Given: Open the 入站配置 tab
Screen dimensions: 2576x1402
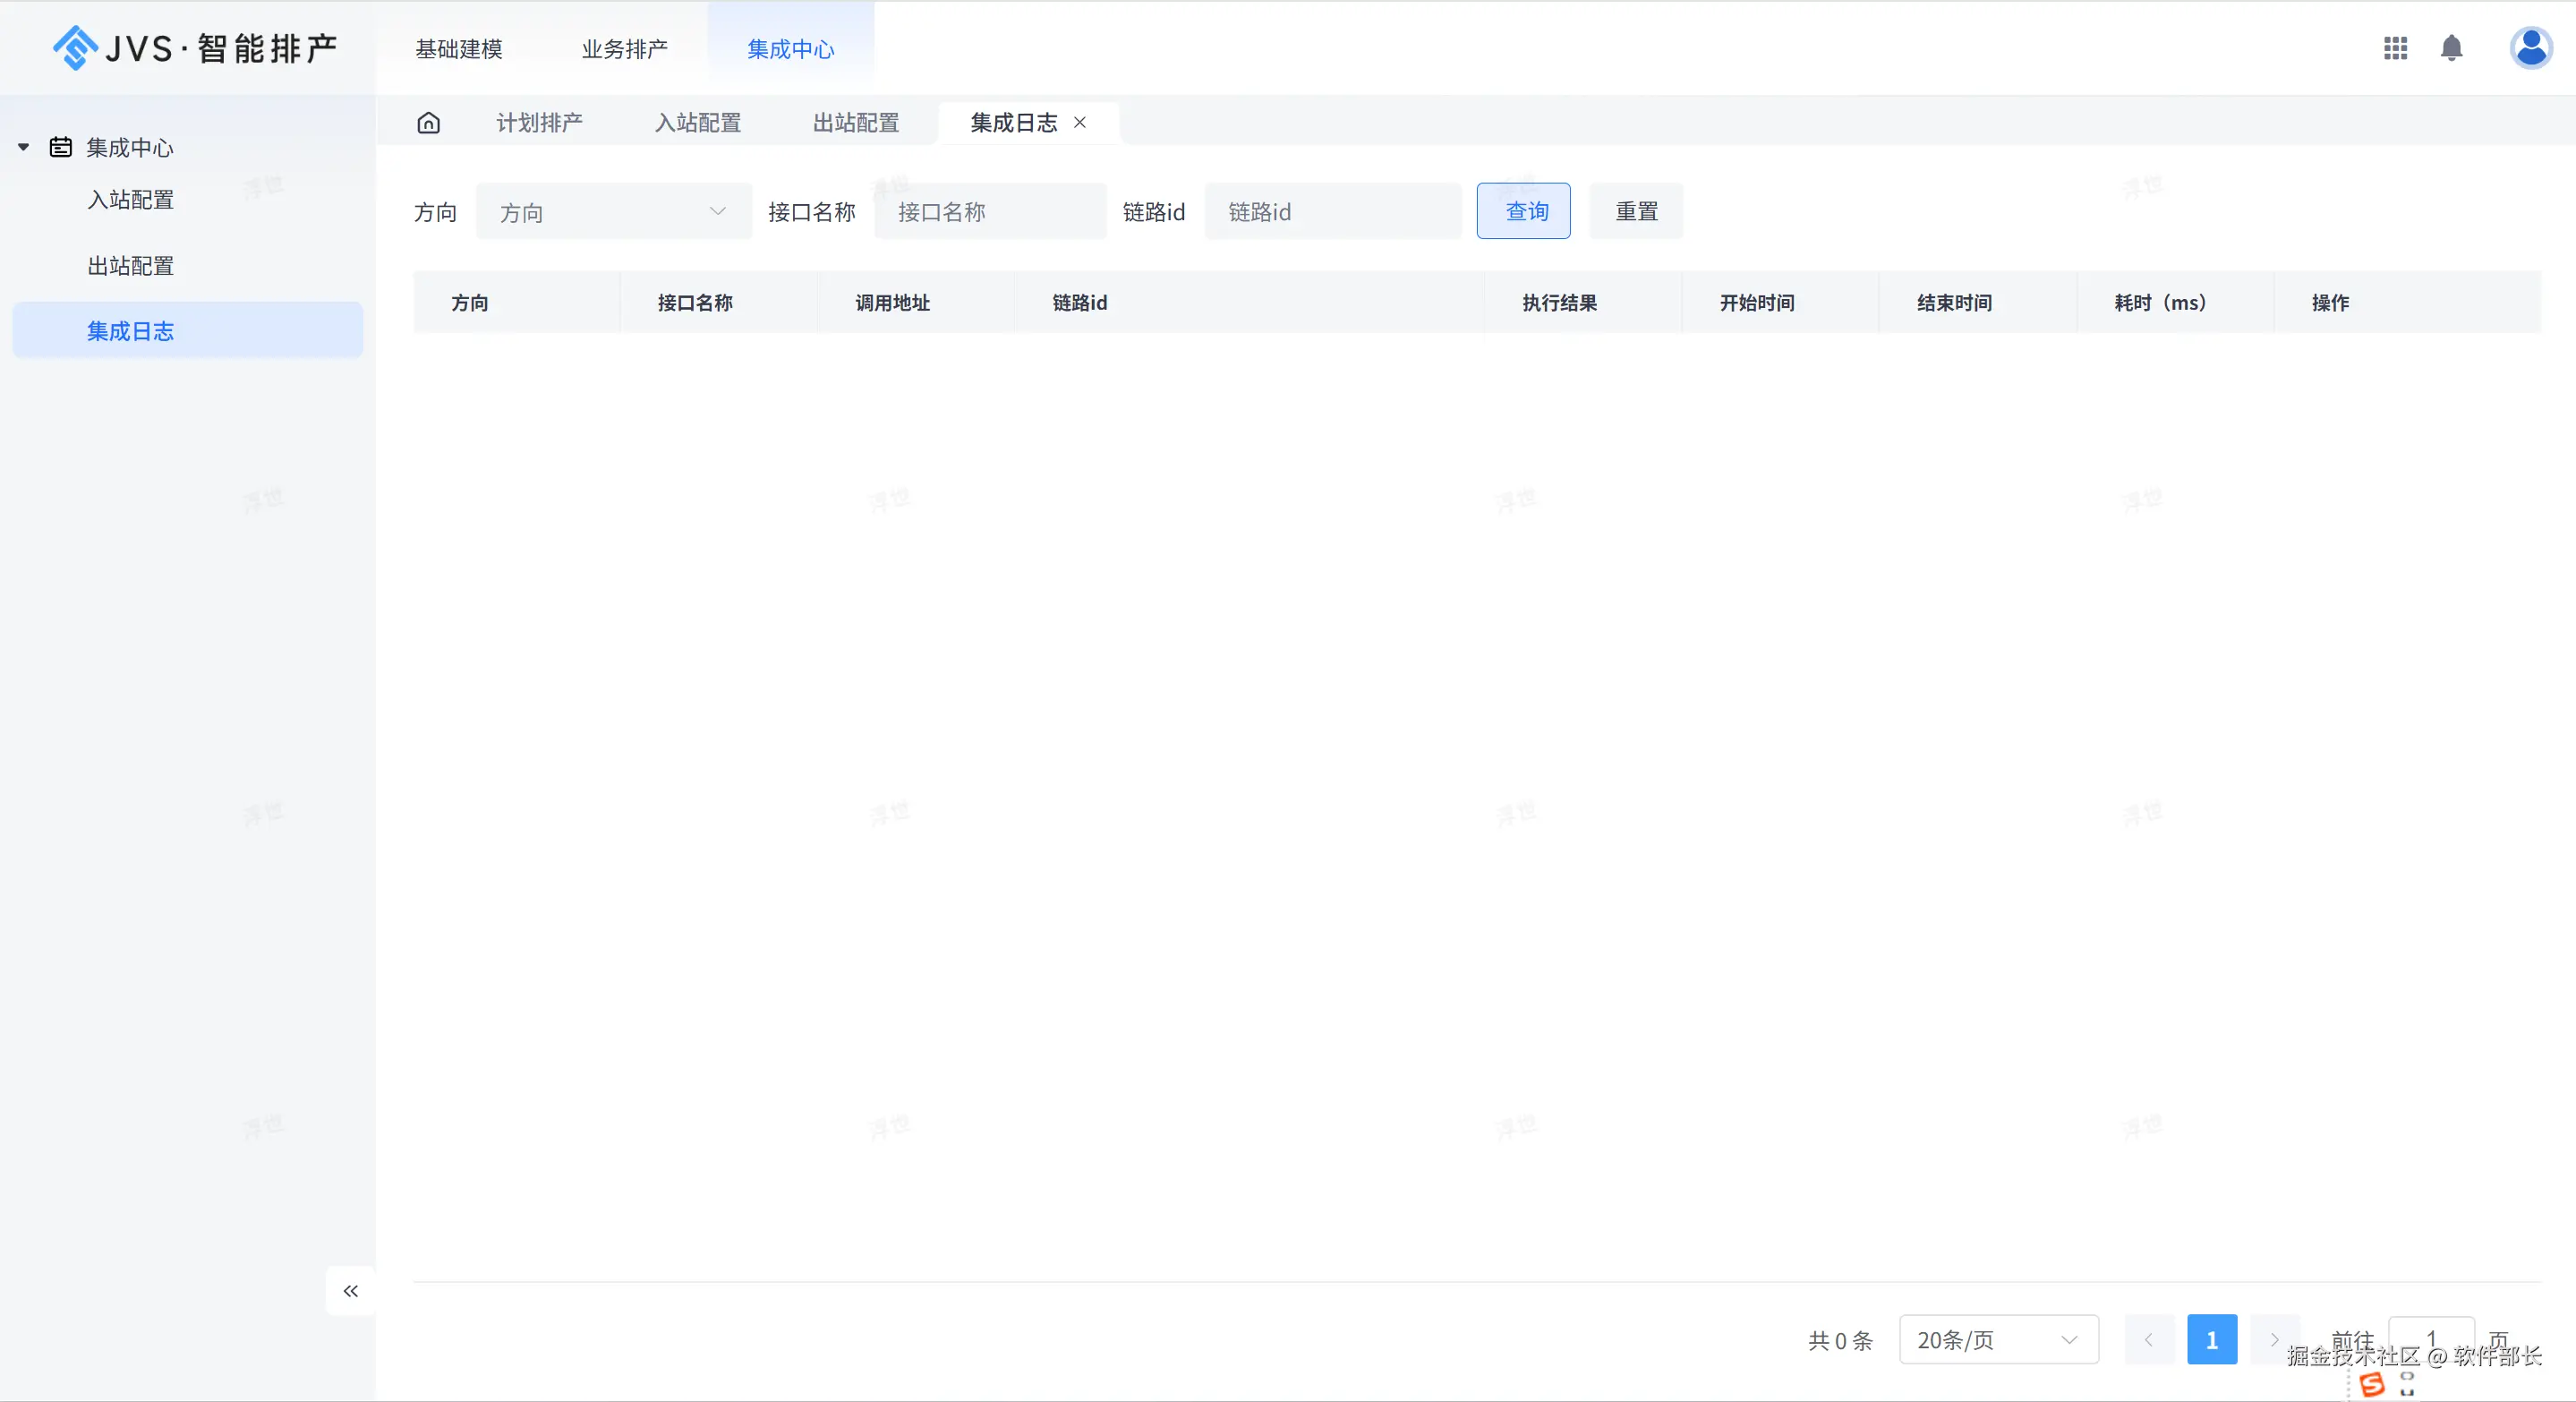Looking at the screenshot, I should coord(698,123).
